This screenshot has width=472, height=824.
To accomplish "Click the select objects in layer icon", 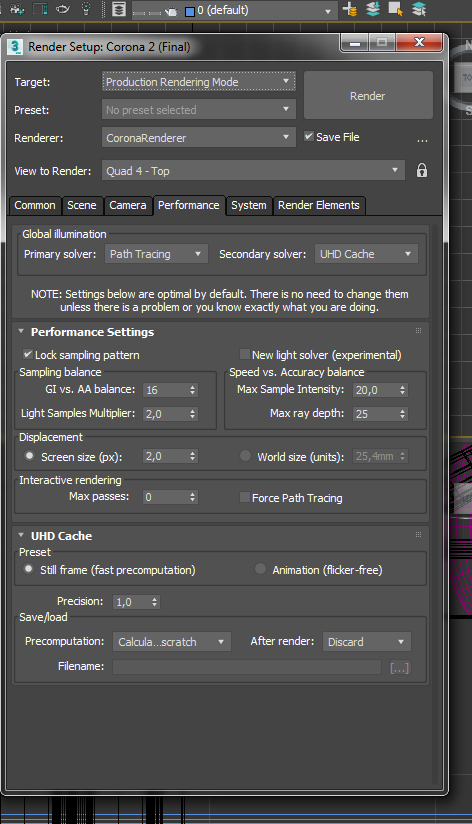I will pyautogui.click(x=396, y=9).
